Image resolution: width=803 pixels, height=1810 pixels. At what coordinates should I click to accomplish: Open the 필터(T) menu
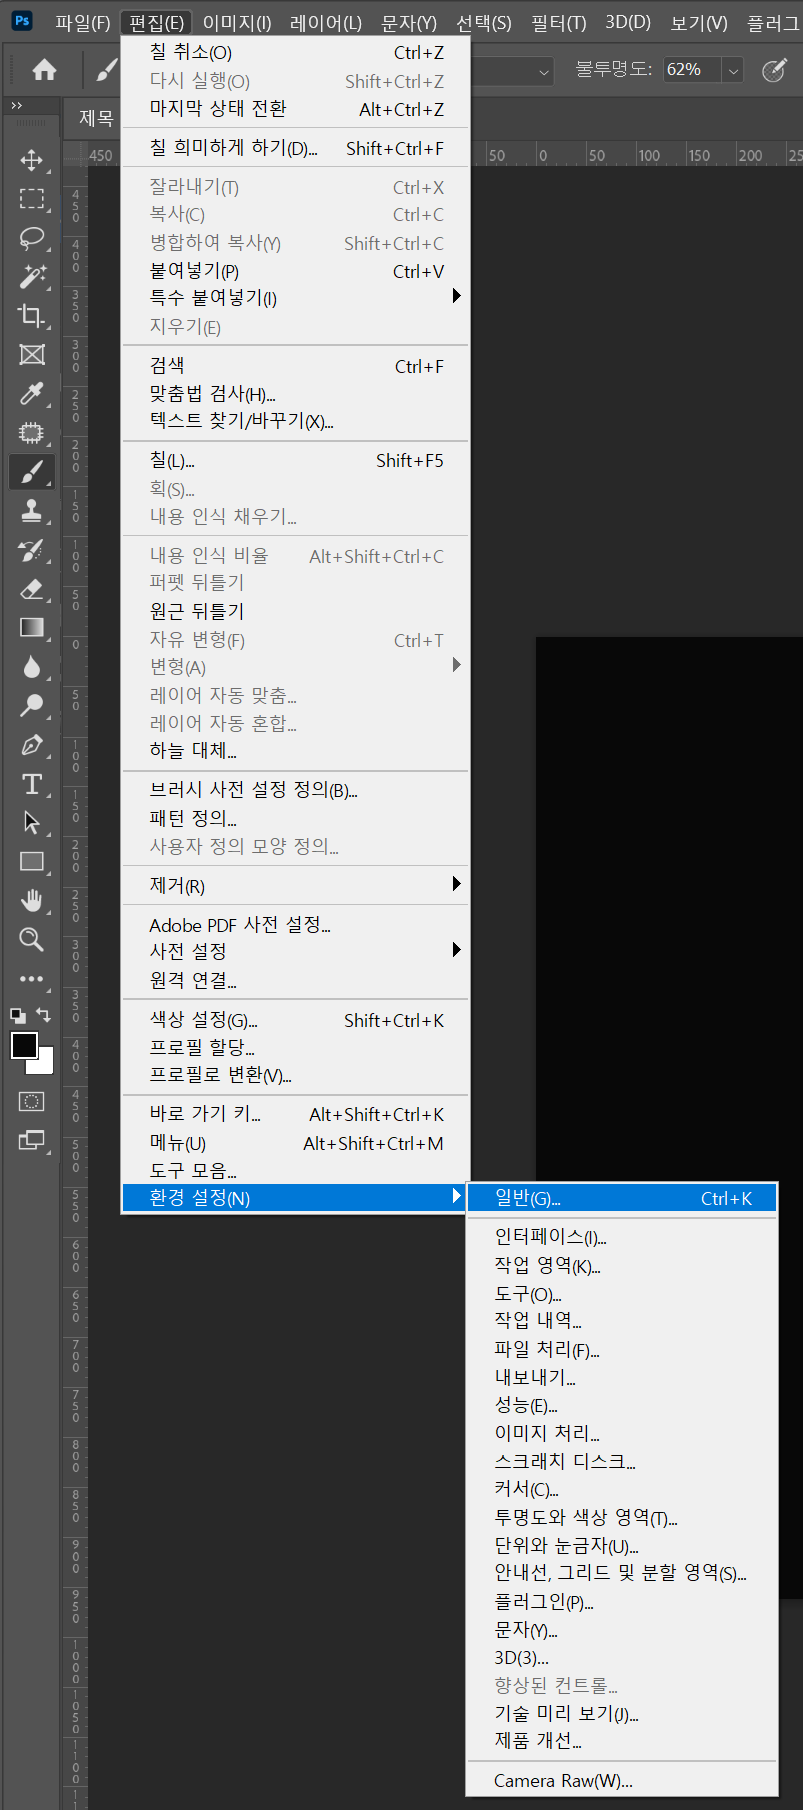(559, 22)
